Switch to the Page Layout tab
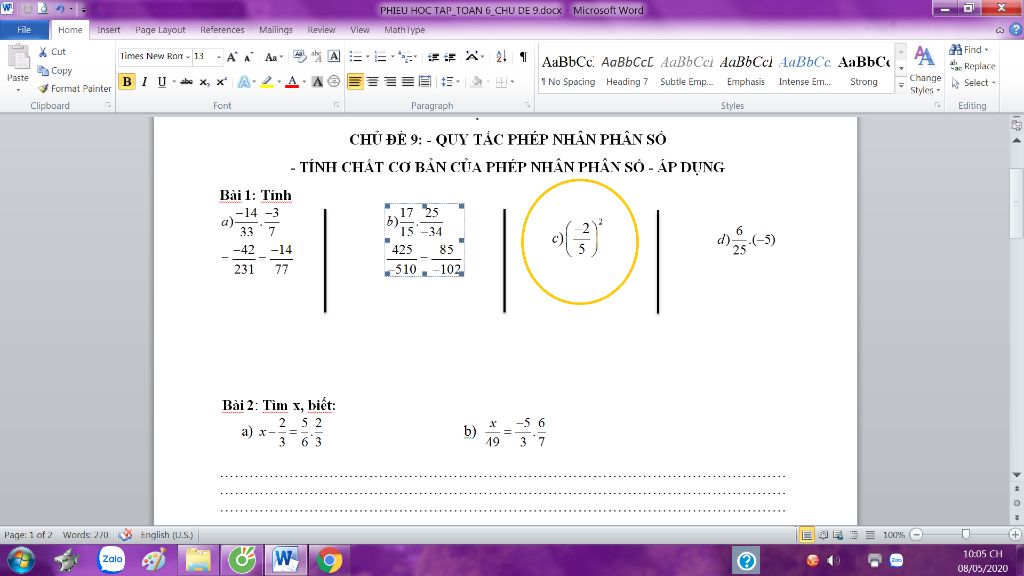Screen dimensions: 1024x576 click(160, 30)
